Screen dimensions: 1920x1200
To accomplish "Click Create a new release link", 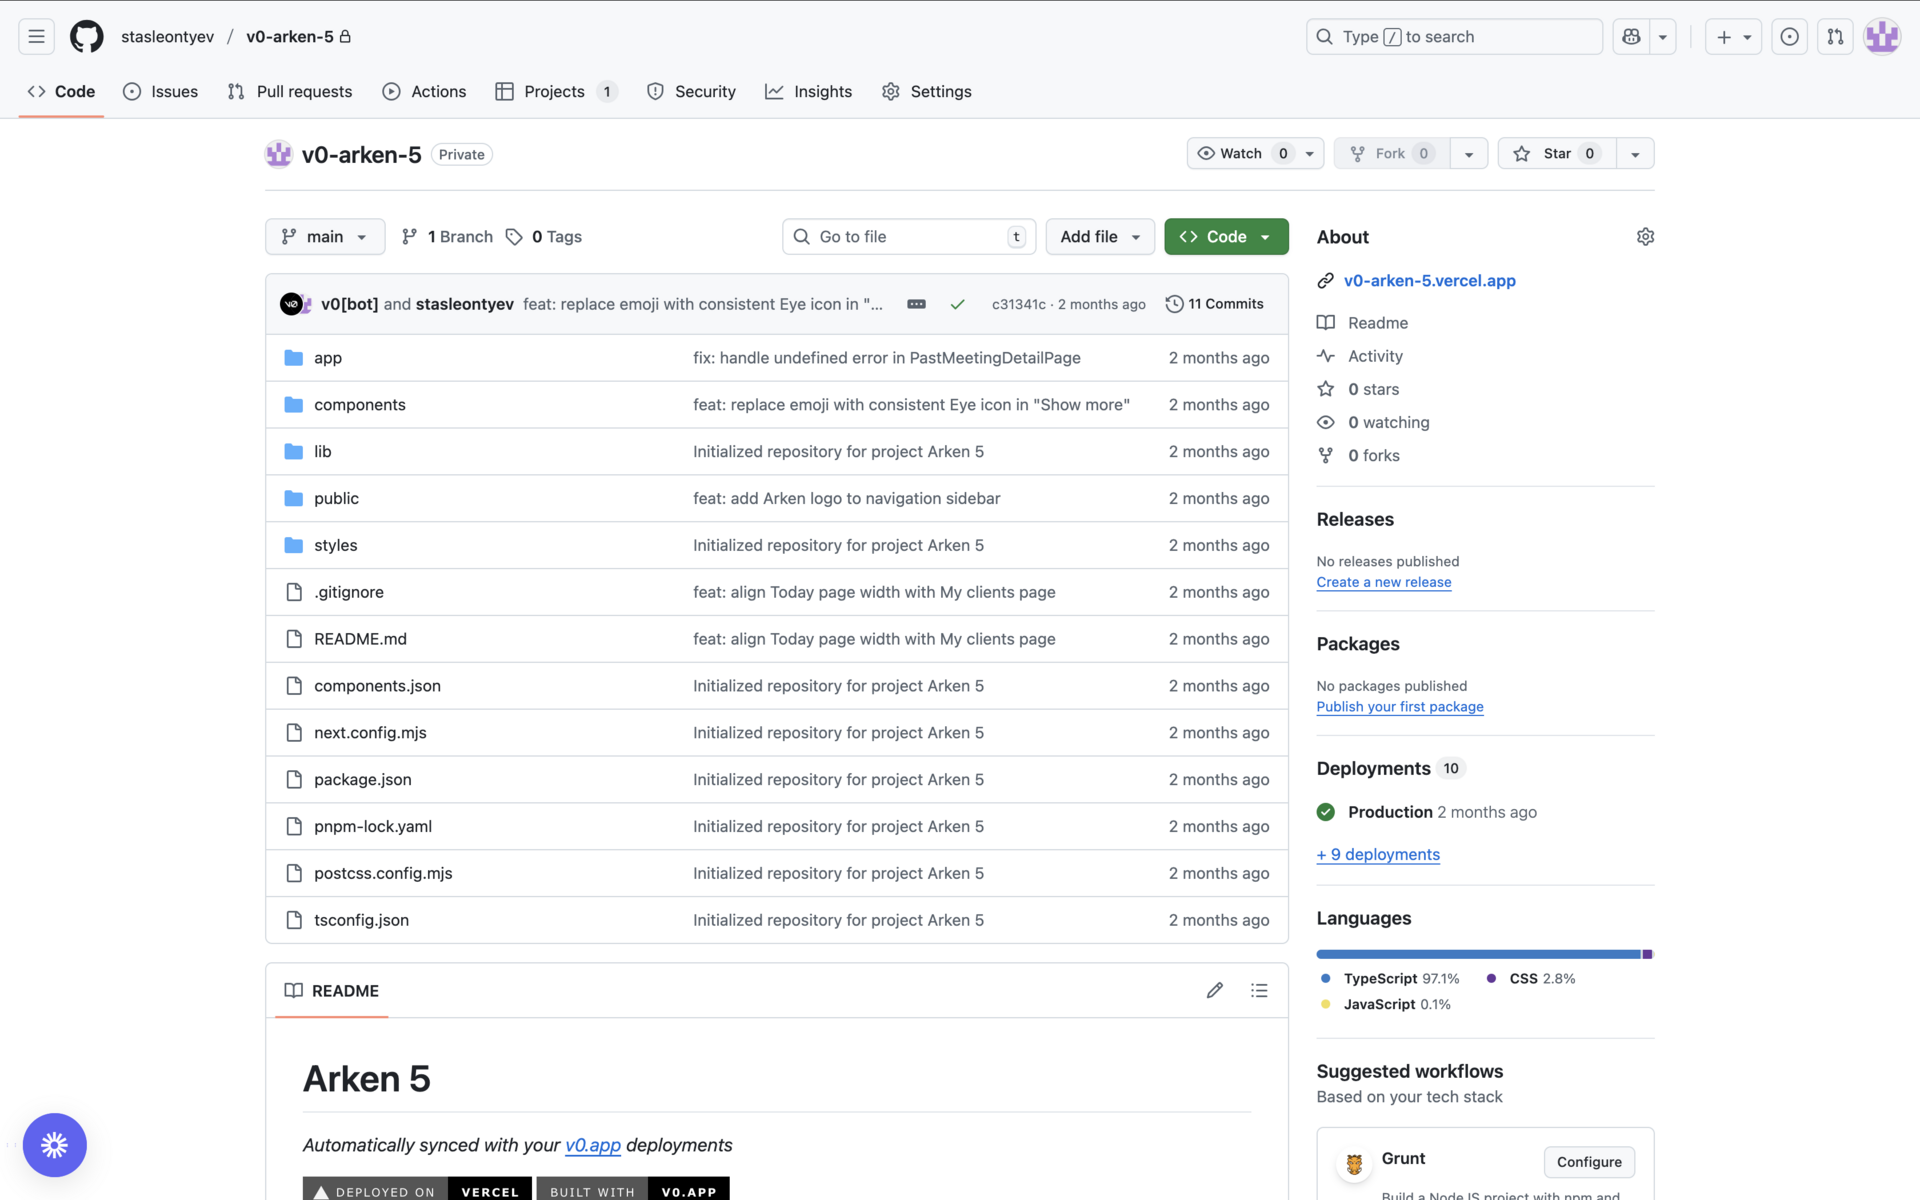I will (1383, 582).
